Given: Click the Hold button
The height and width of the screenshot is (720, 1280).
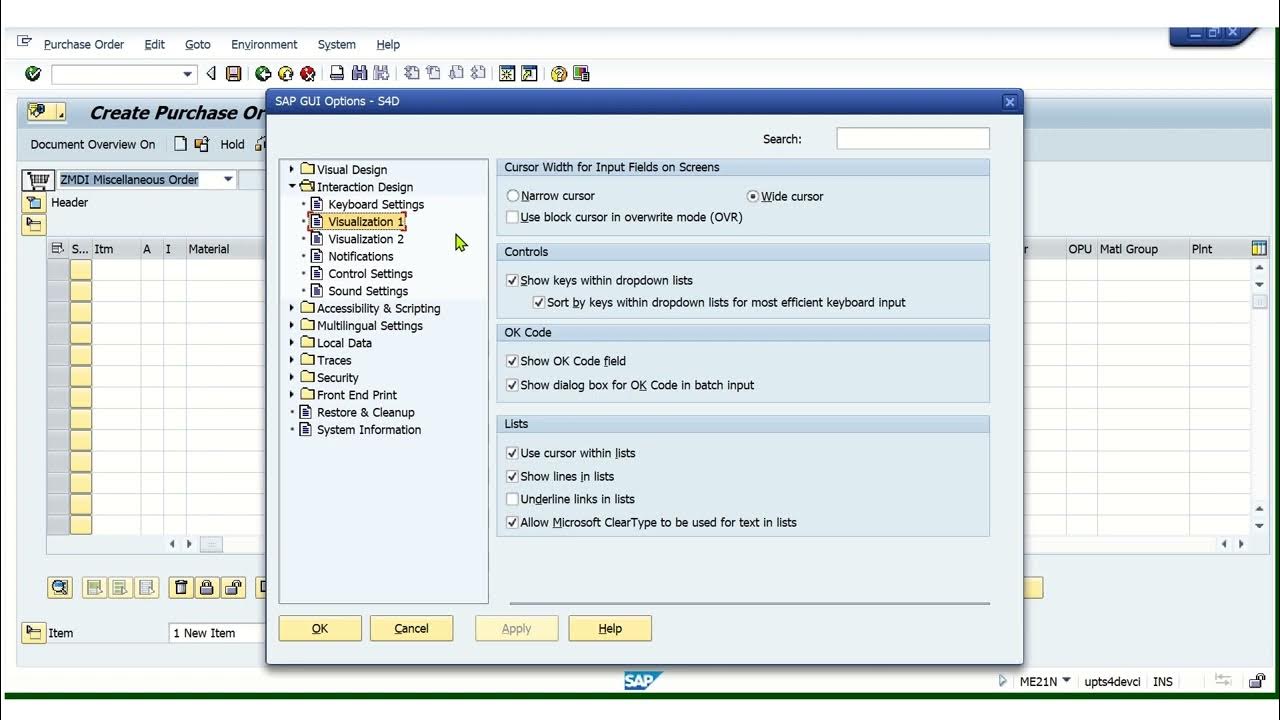Looking at the screenshot, I should [232, 144].
